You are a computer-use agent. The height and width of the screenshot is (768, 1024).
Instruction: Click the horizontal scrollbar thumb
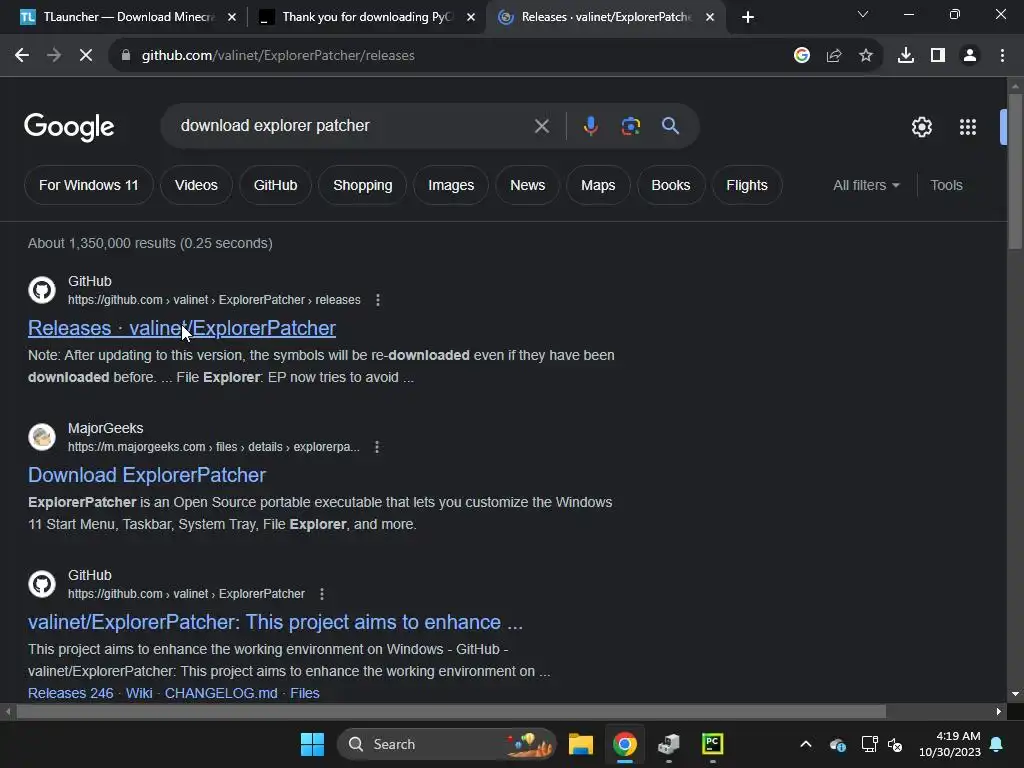coord(451,712)
